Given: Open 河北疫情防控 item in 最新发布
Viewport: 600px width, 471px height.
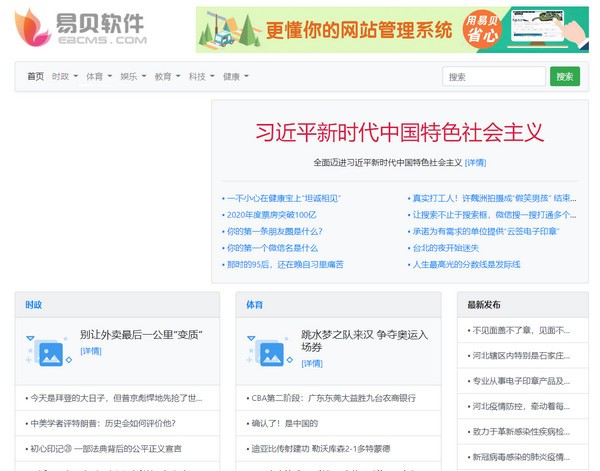Looking at the screenshot, I should (x=521, y=406).
